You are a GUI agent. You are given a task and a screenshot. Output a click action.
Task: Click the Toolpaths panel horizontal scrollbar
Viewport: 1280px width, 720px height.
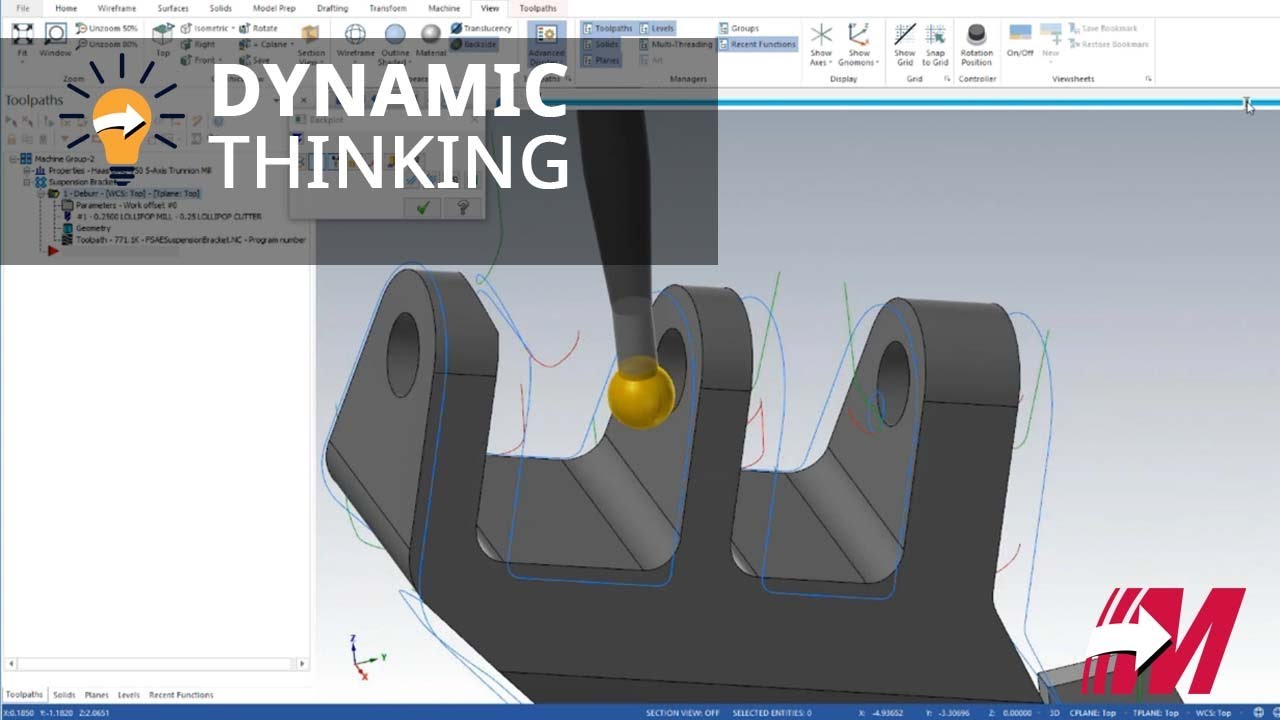155,664
